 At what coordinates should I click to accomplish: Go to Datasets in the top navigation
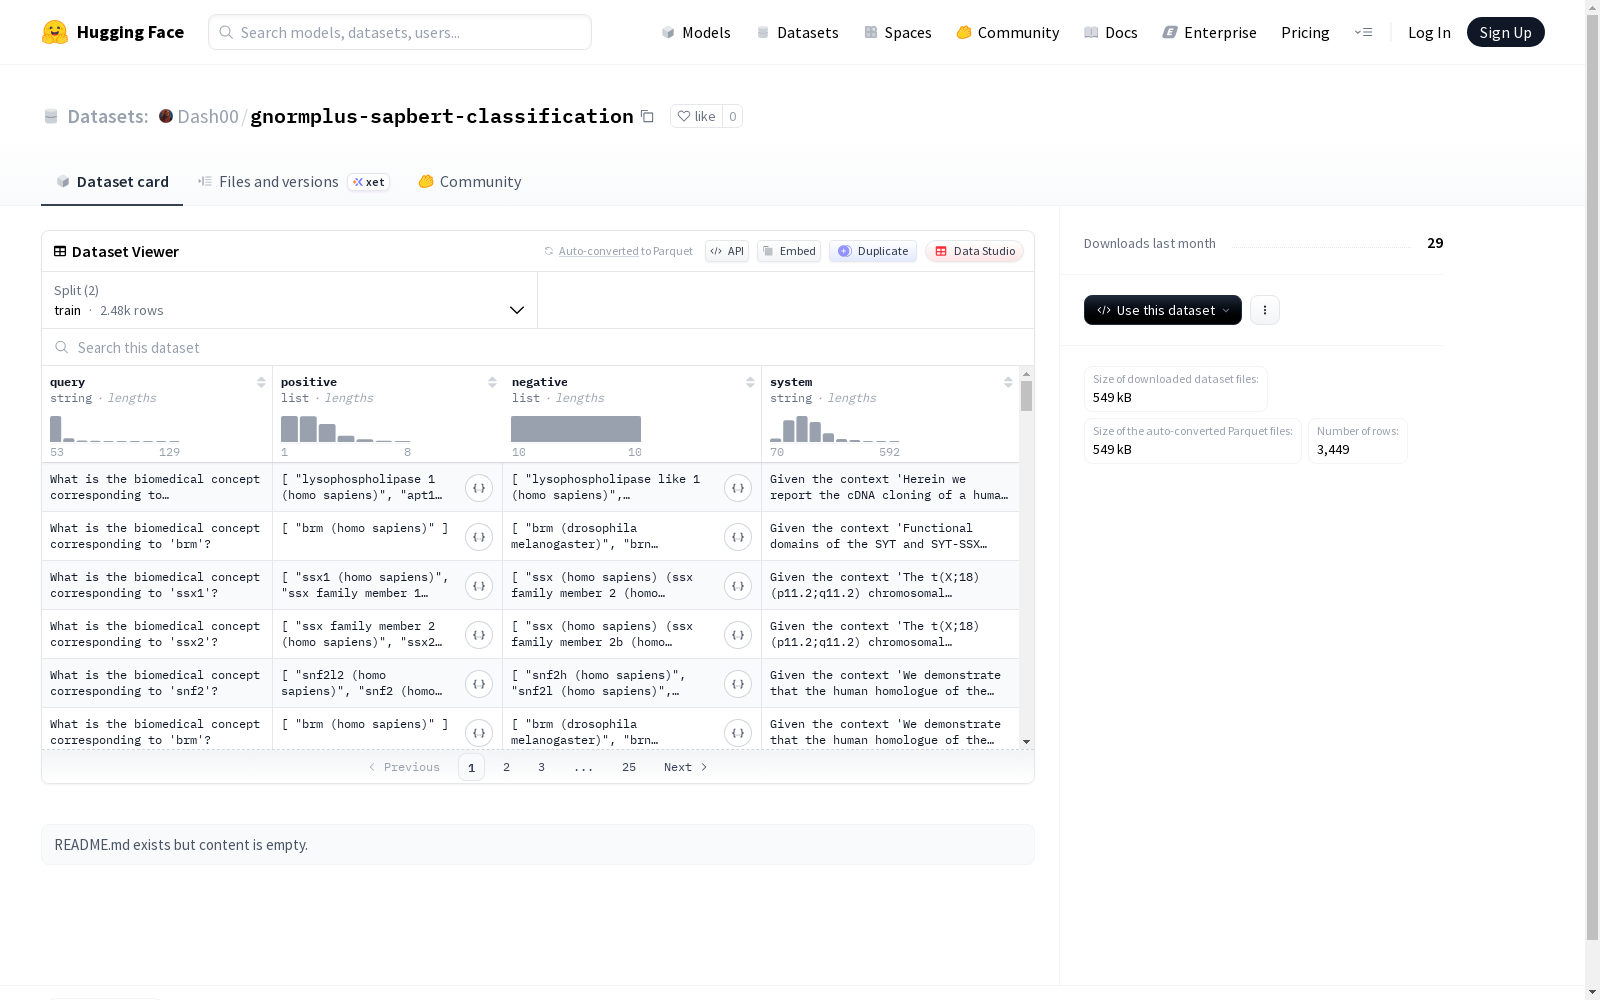click(x=797, y=32)
